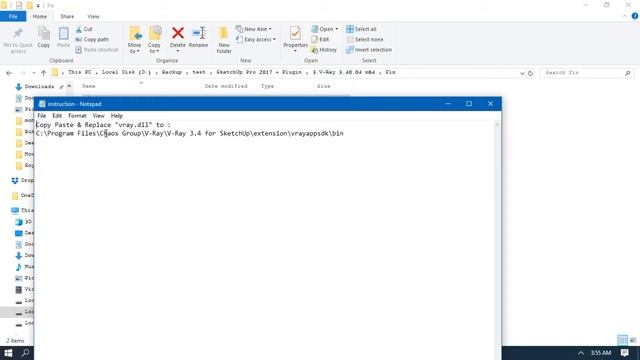Switch to the Home ribbon tab

(40, 16)
